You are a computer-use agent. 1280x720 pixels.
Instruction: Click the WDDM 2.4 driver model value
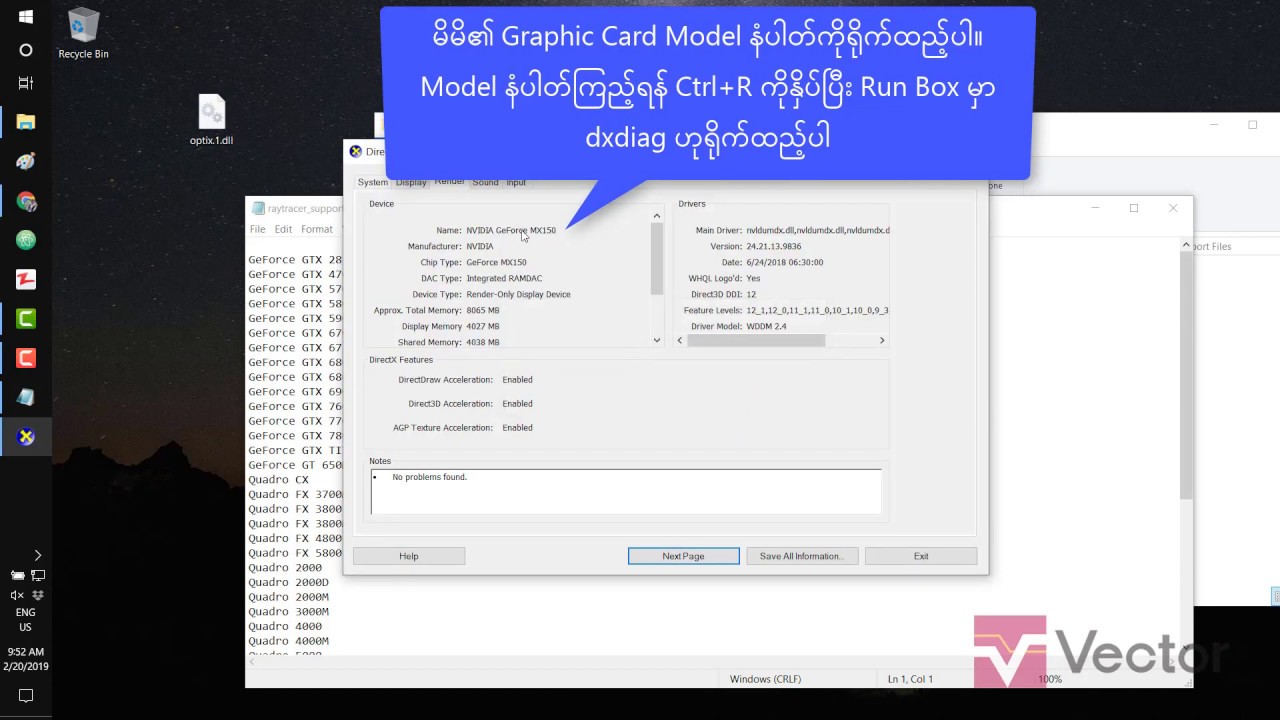766,326
